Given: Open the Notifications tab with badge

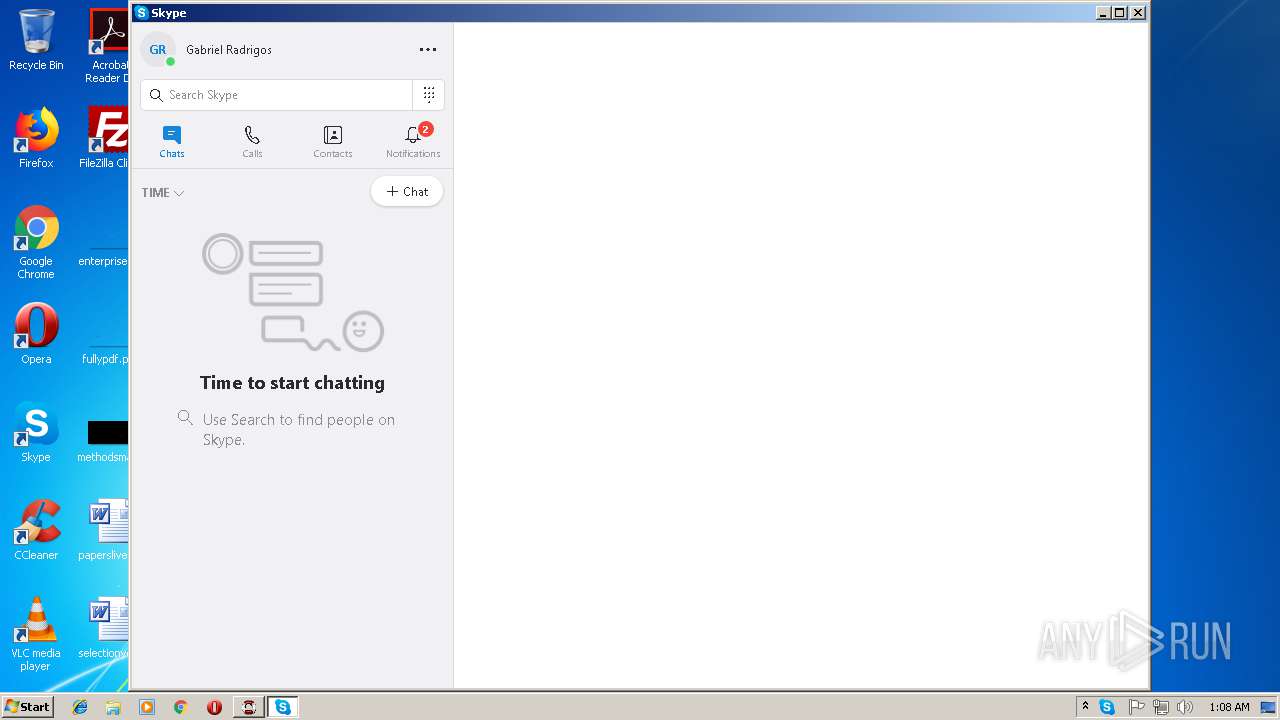Looking at the screenshot, I should pos(413,142).
